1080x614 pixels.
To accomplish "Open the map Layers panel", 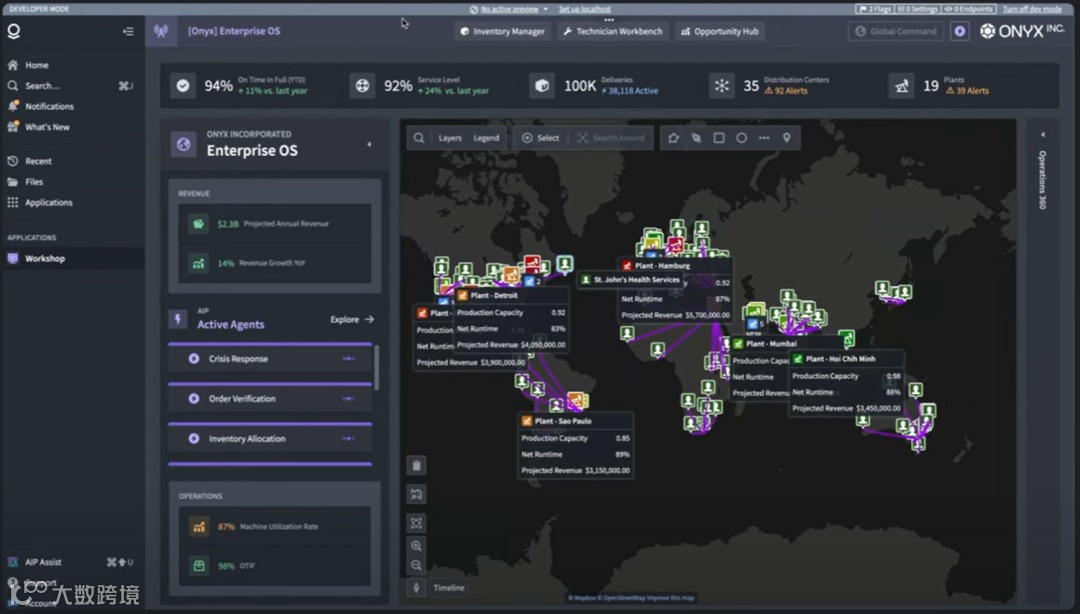I will point(450,138).
